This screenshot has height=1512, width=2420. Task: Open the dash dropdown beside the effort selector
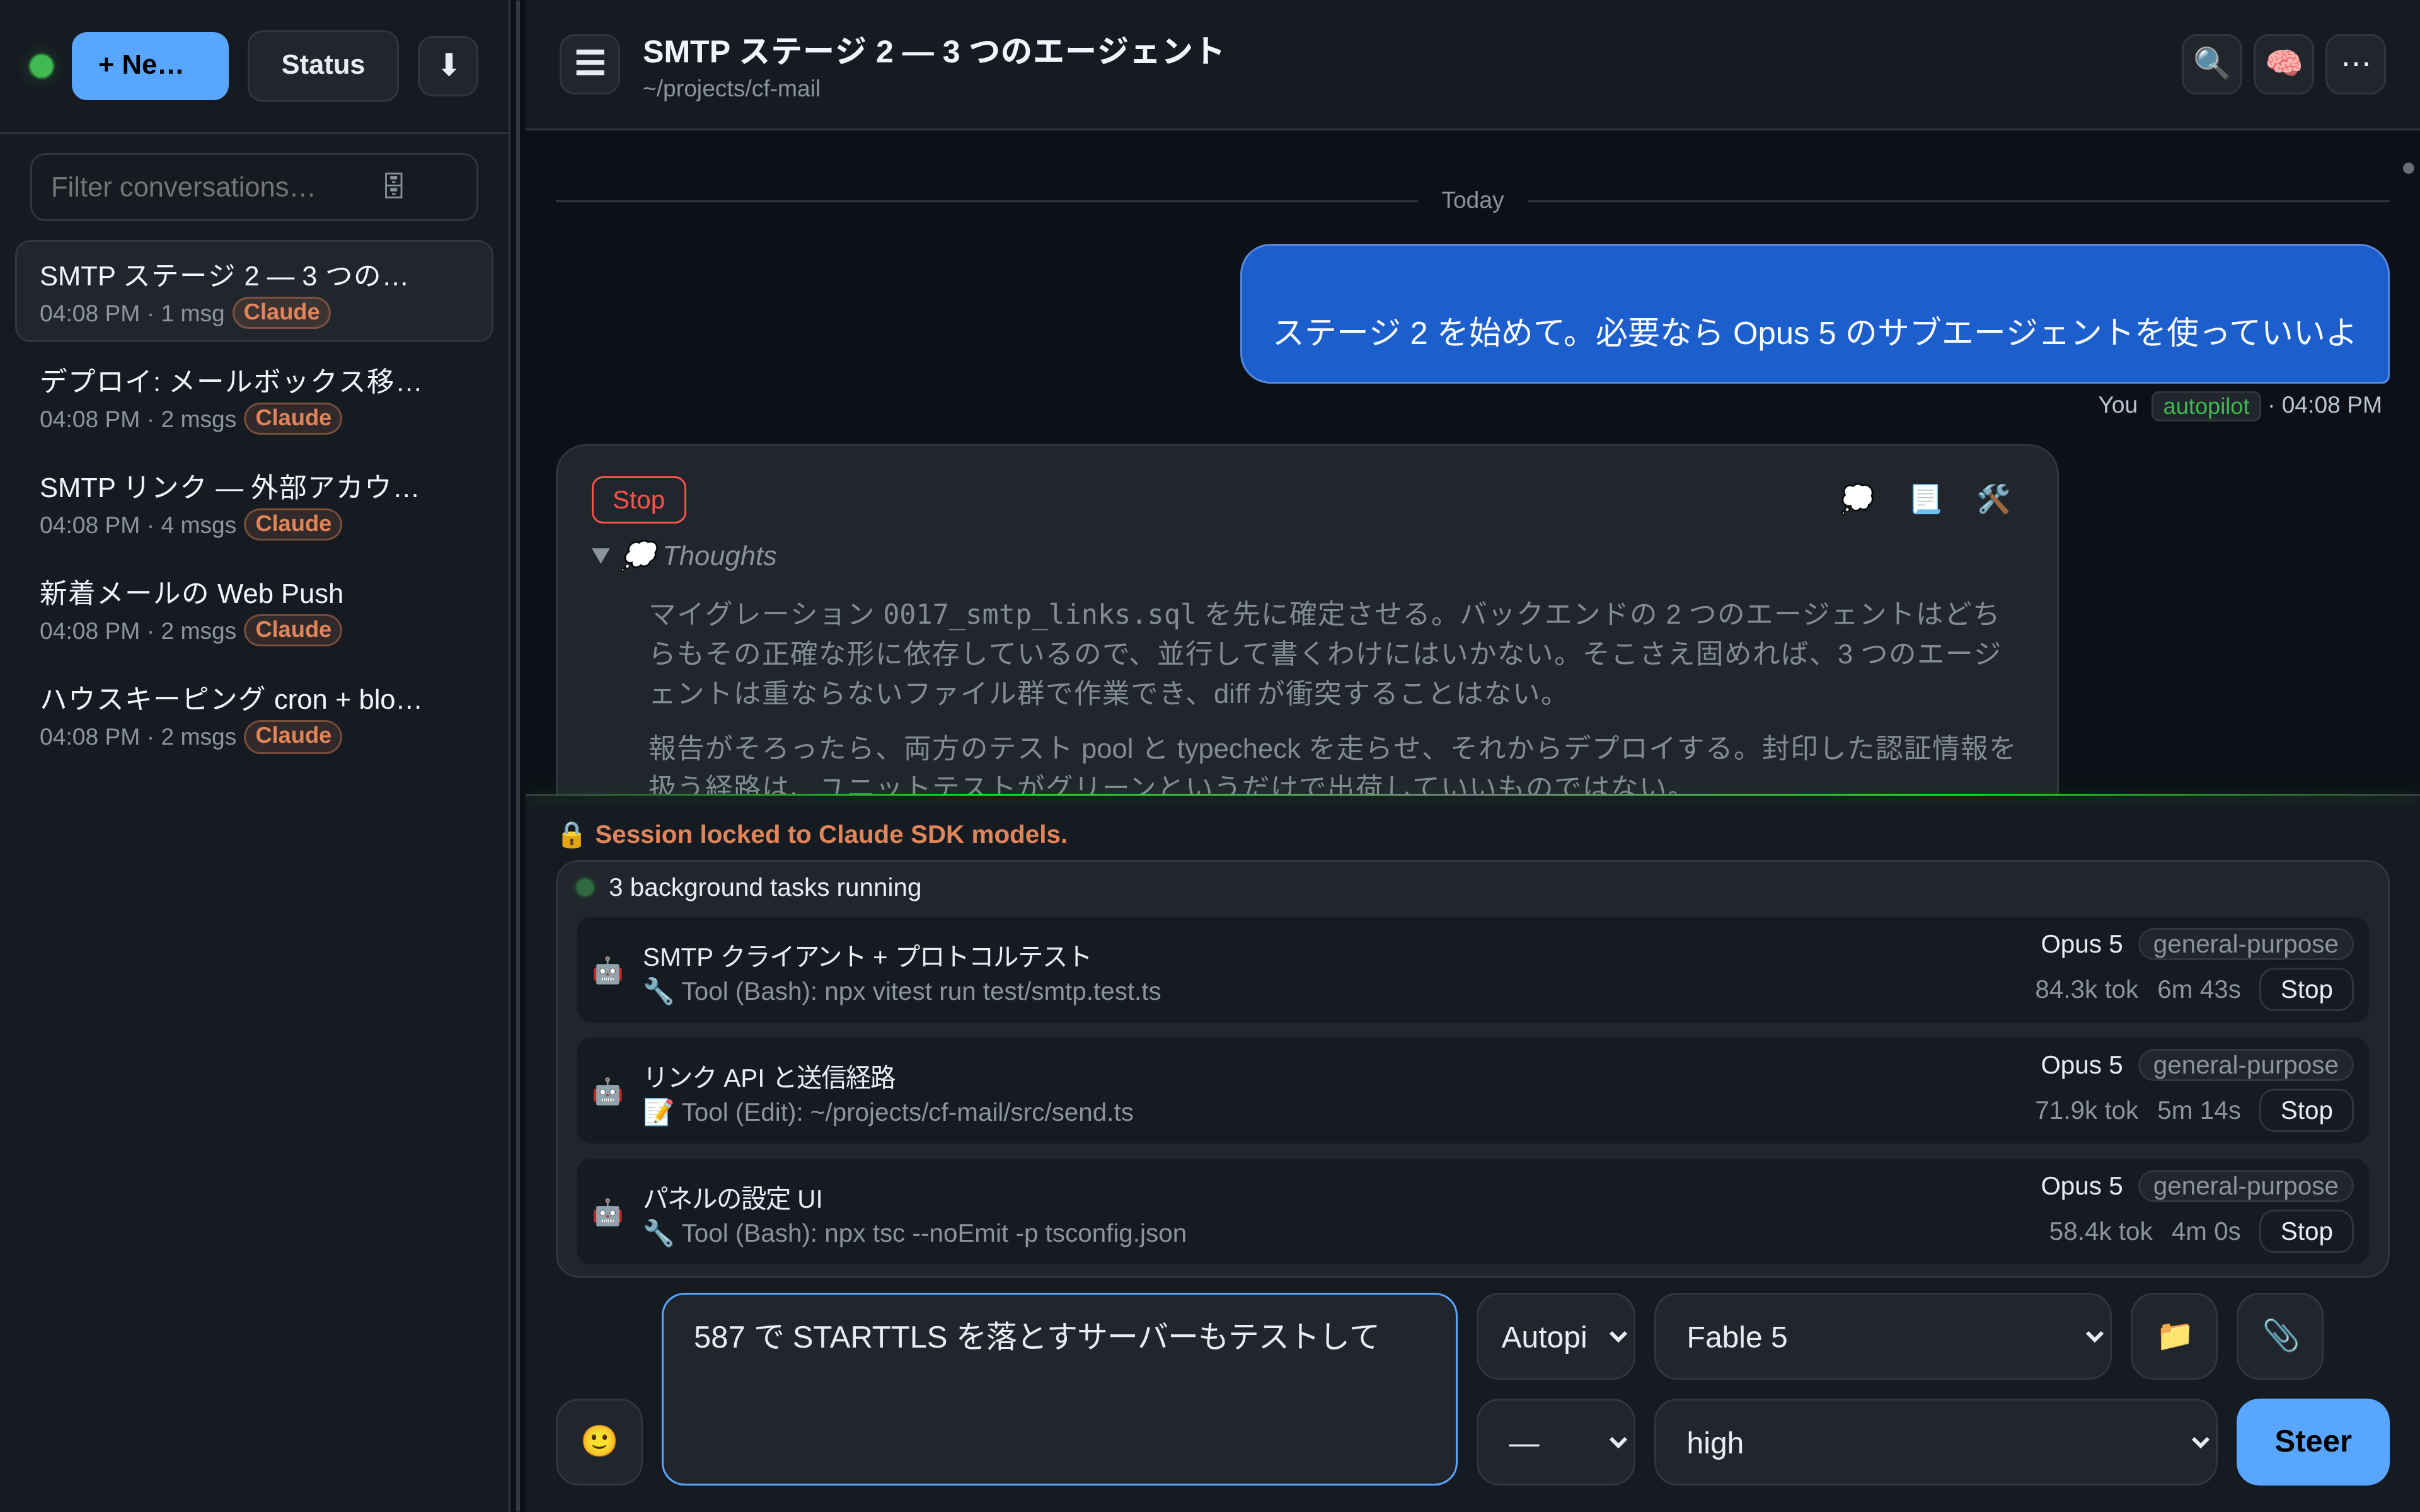[x=1556, y=1442]
